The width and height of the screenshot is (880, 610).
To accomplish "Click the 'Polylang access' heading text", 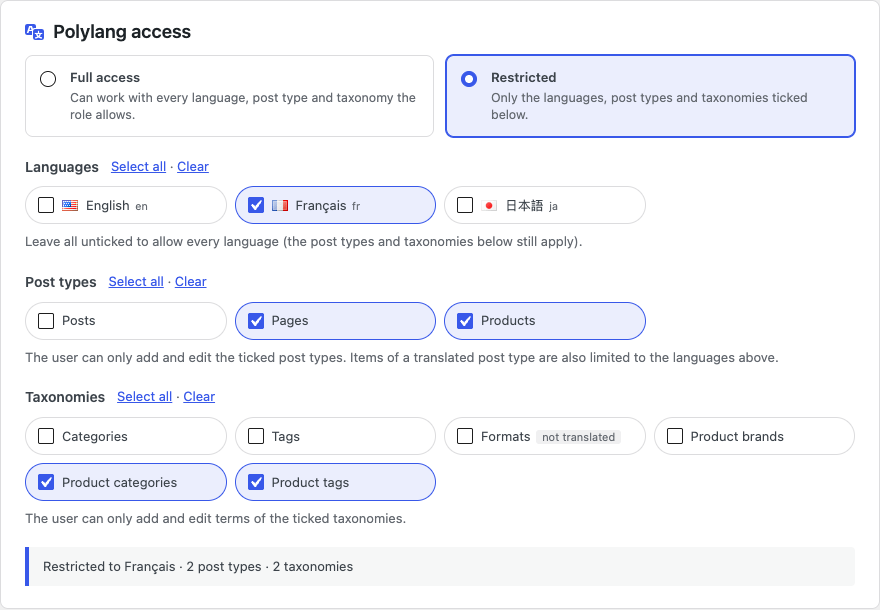I will coord(122,32).
